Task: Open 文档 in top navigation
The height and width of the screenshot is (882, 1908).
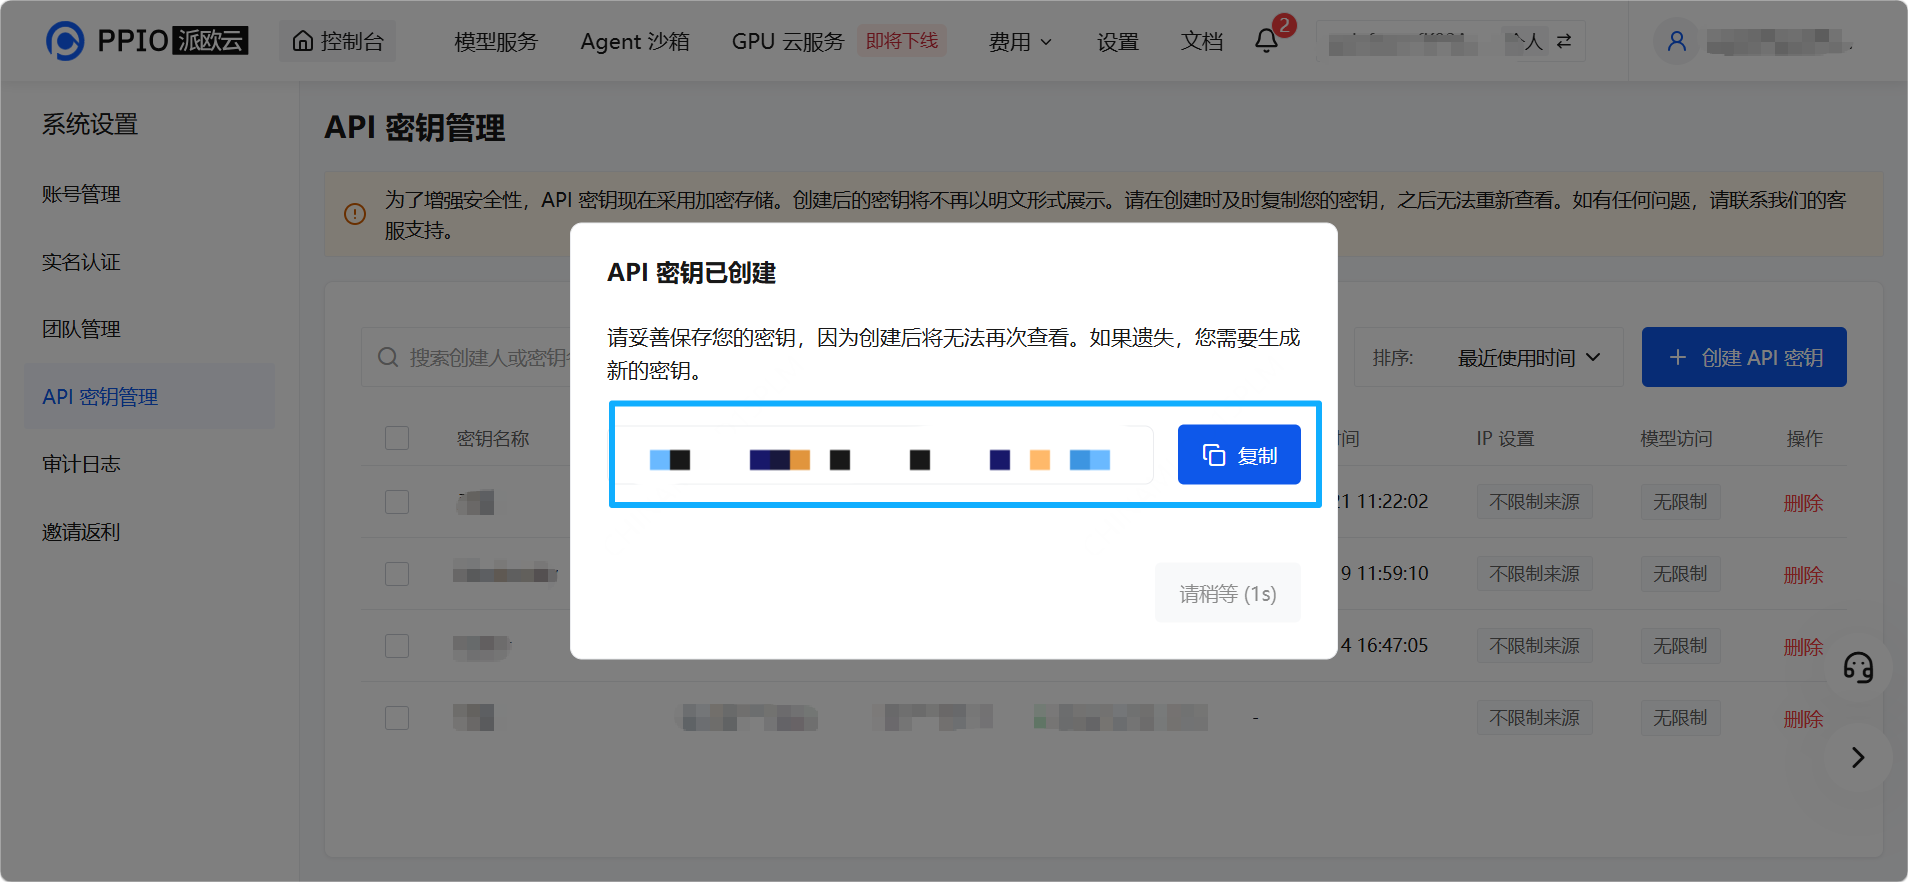Action: [1202, 41]
